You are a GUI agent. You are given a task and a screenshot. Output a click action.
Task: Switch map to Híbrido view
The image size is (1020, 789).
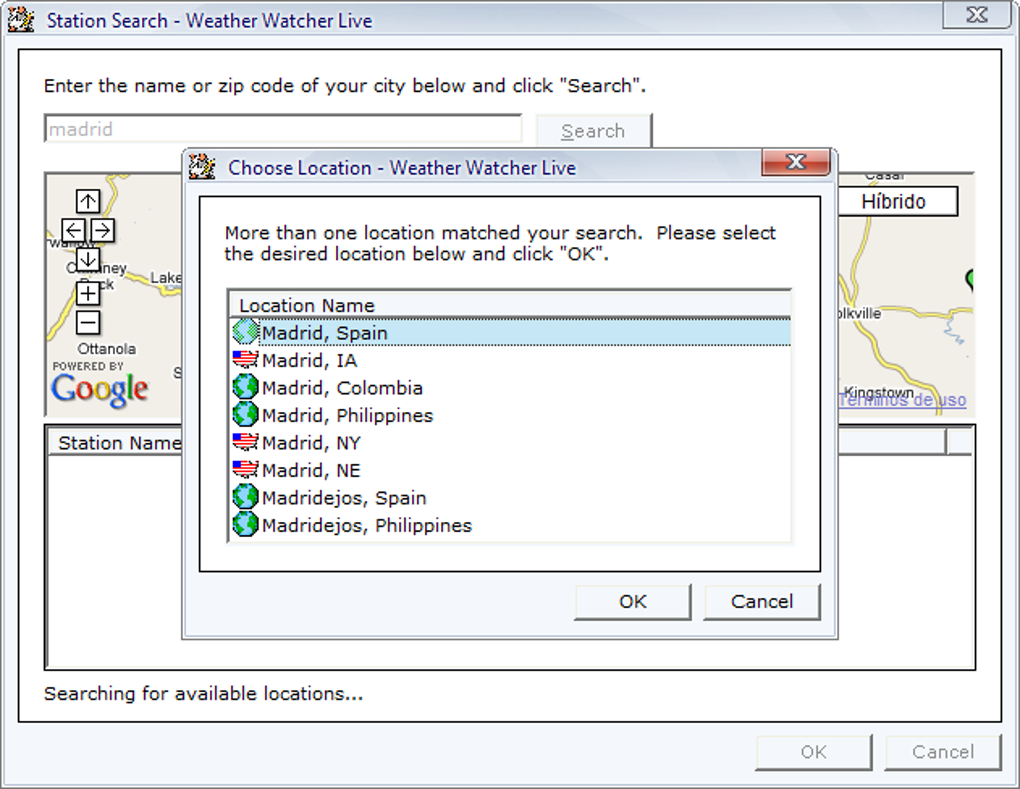tap(894, 202)
